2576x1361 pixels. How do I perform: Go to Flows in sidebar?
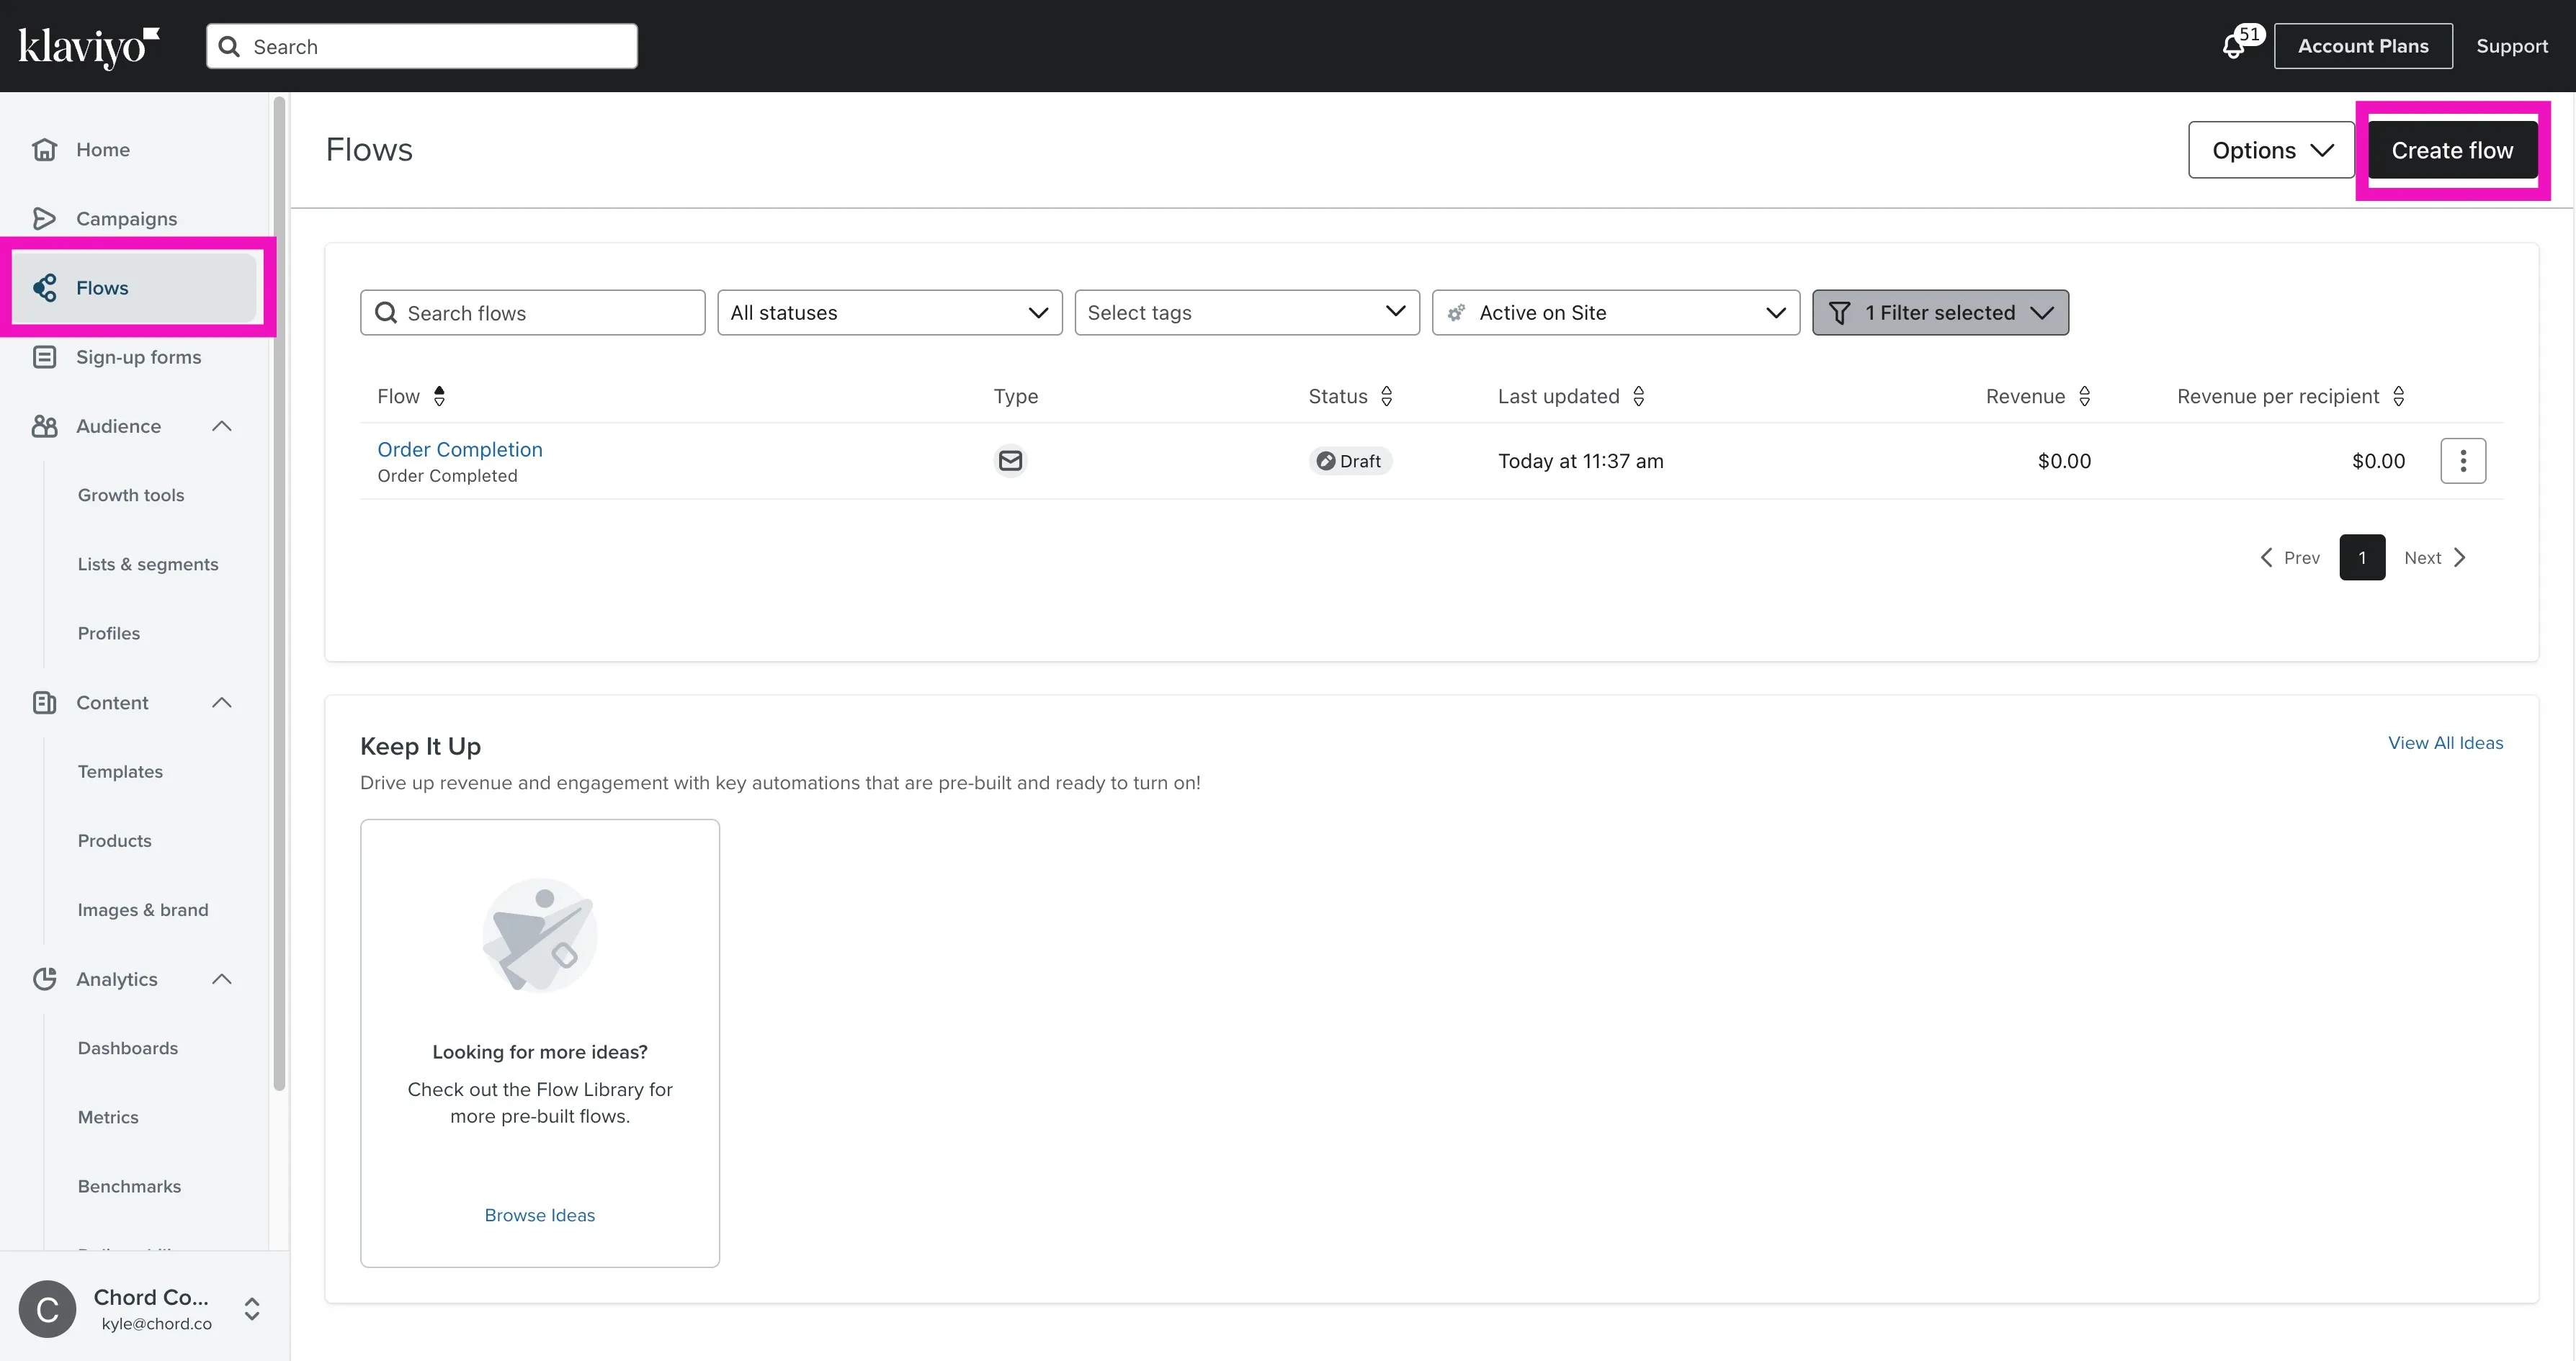click(134, 288)
